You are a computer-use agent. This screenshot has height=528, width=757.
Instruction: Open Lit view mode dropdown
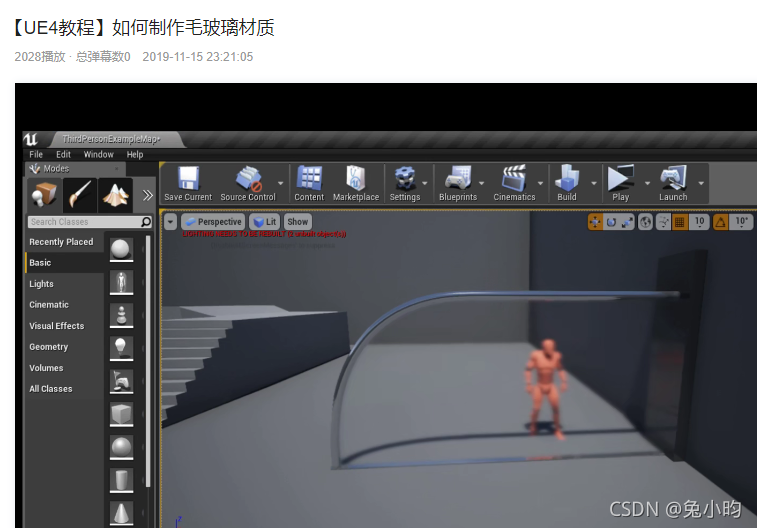265,222
